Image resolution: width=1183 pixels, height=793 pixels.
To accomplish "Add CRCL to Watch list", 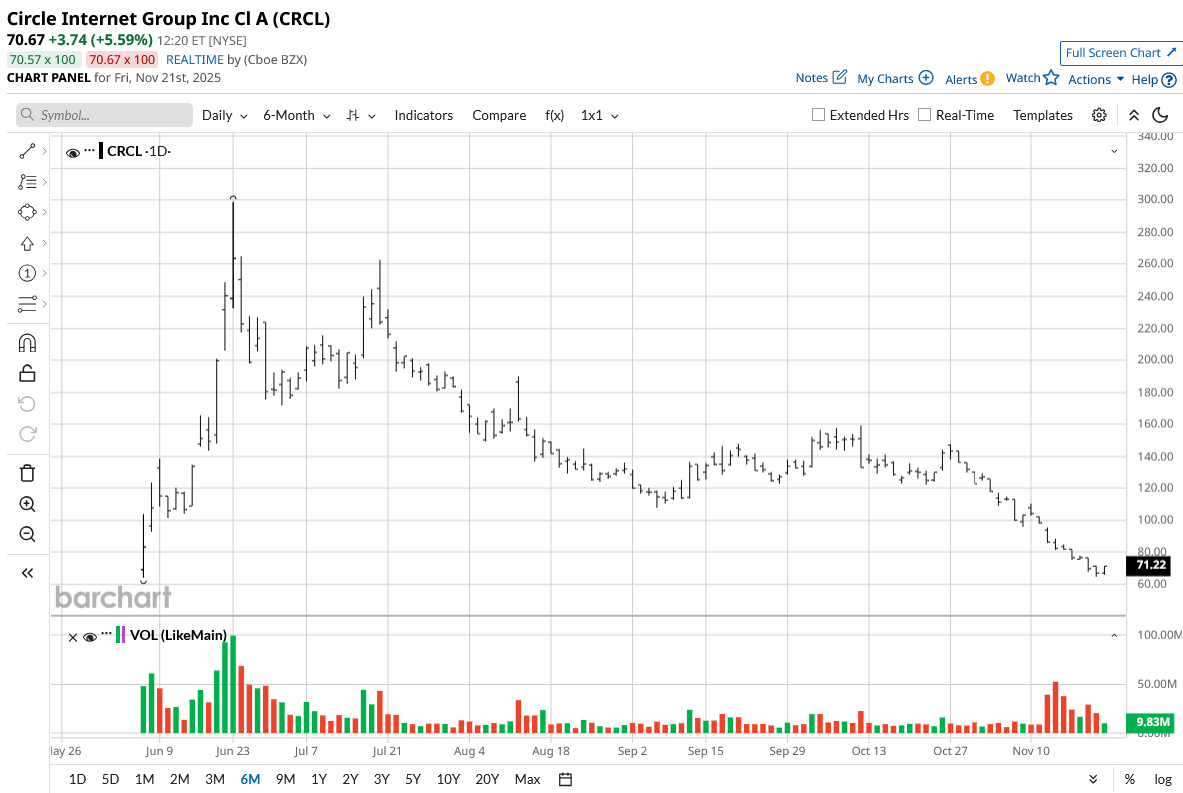I will coord(1052,77).
